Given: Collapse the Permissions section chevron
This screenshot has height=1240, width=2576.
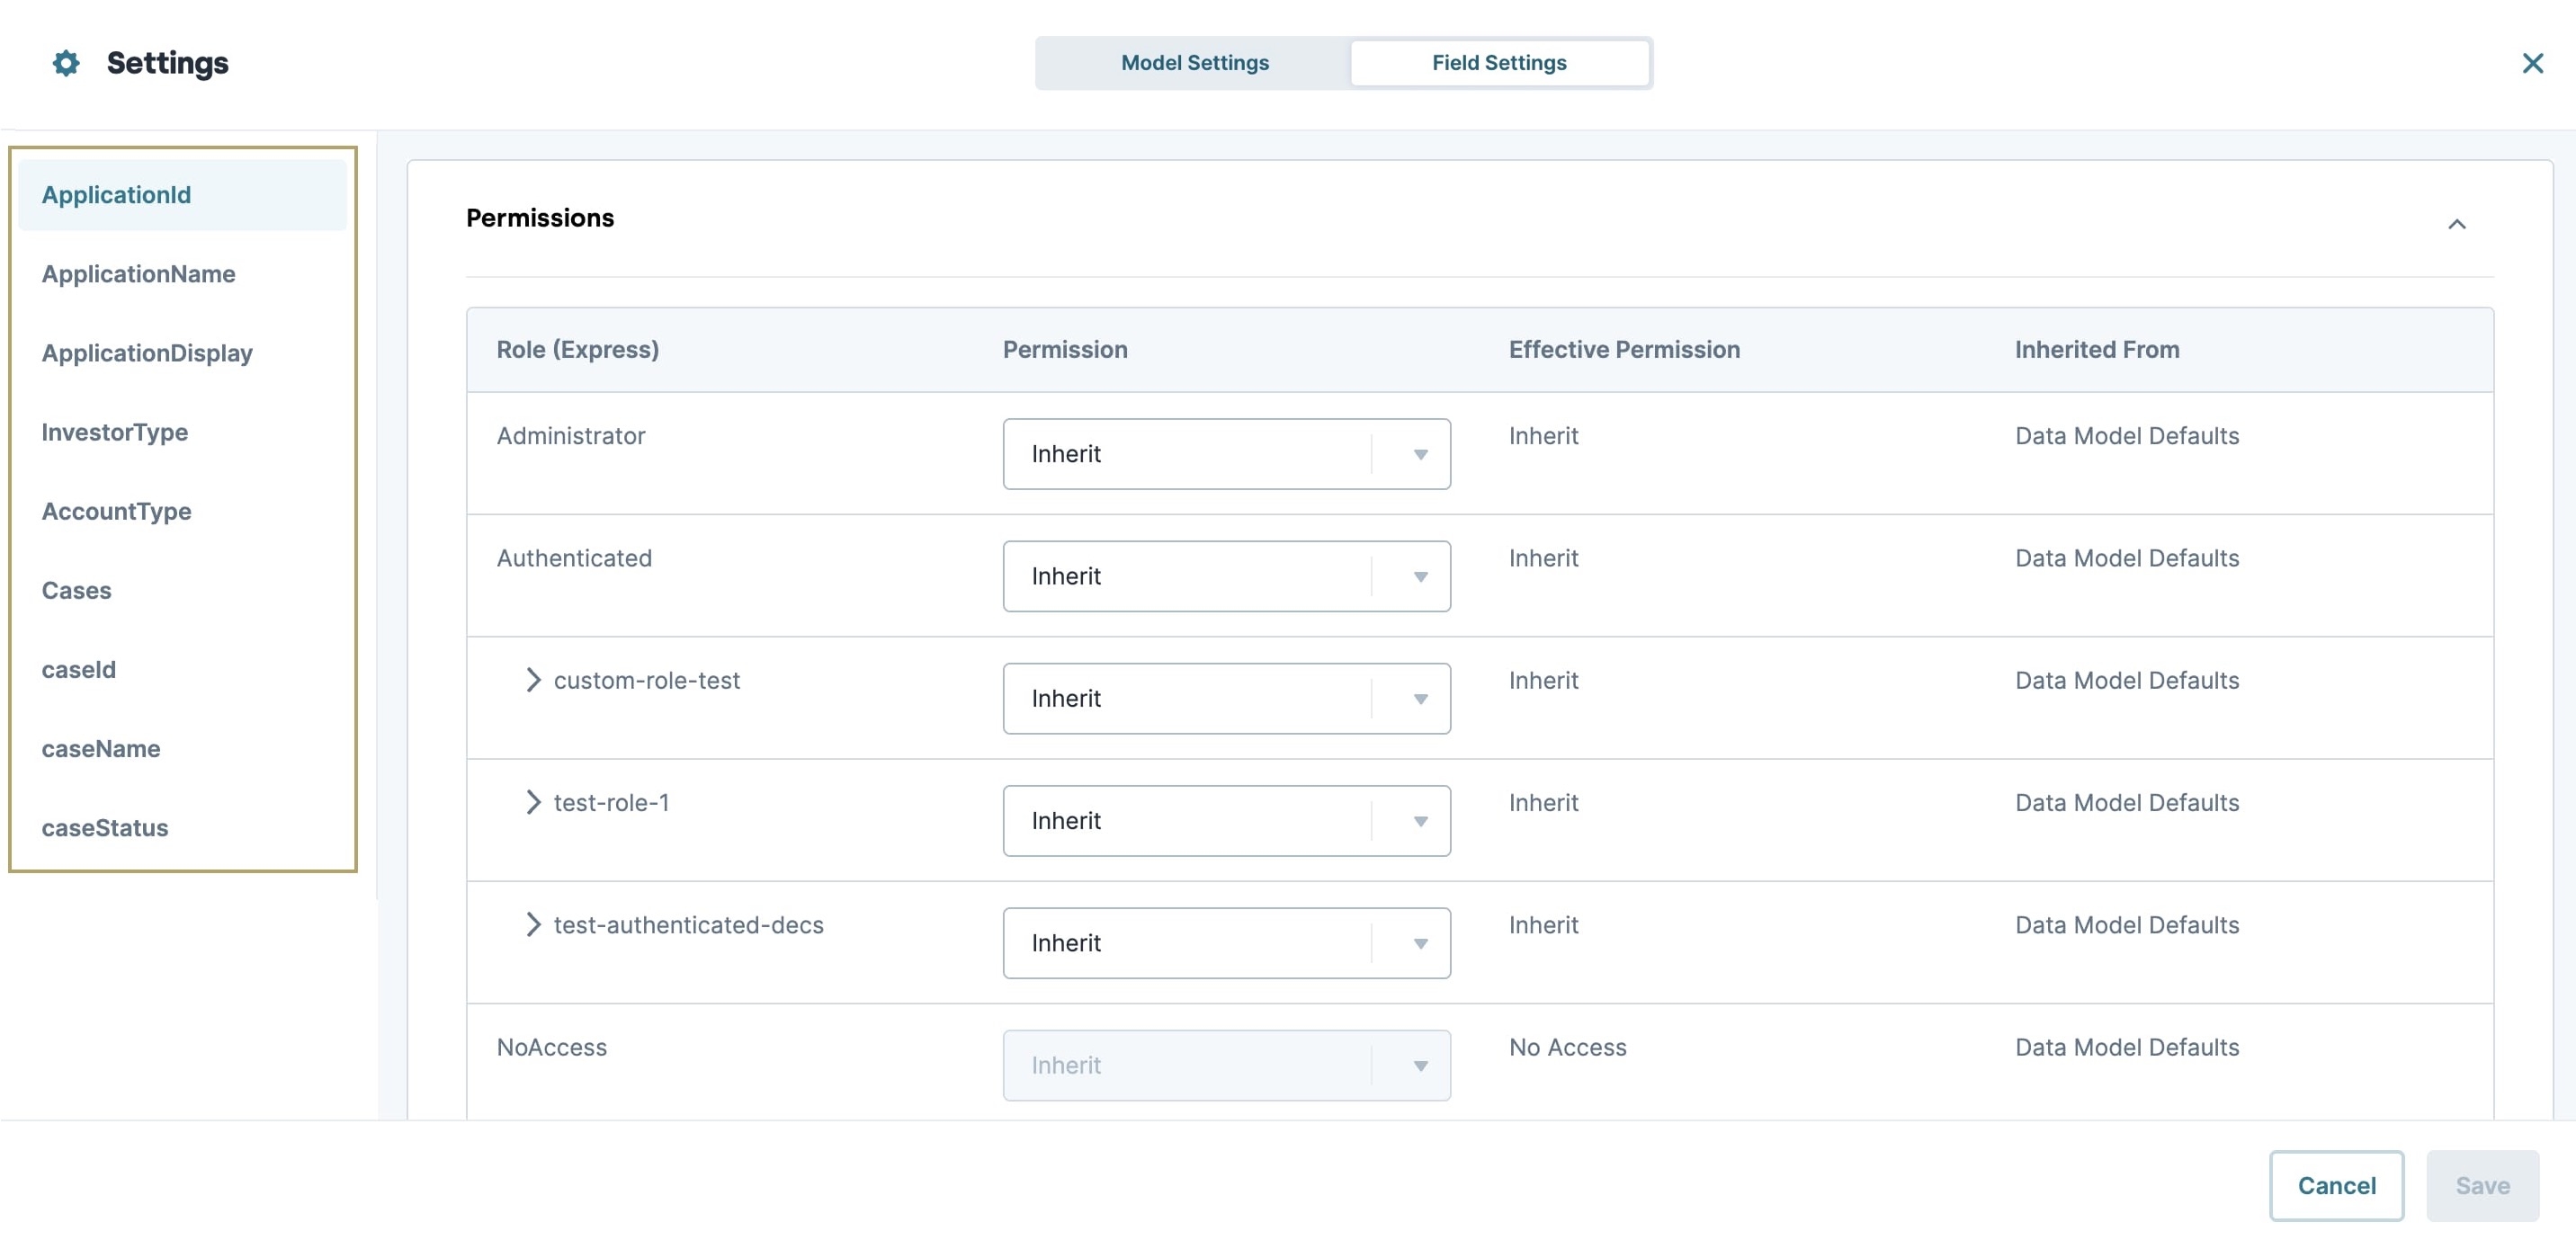Looking at the screenshot, I should point(2456,224).
